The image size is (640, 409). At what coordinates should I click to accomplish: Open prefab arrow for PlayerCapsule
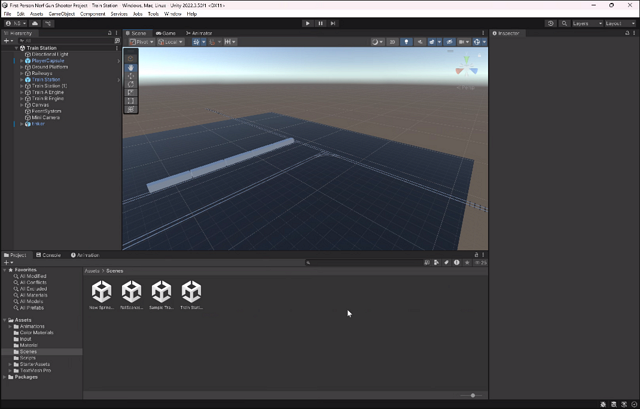(x=119, y=61)
